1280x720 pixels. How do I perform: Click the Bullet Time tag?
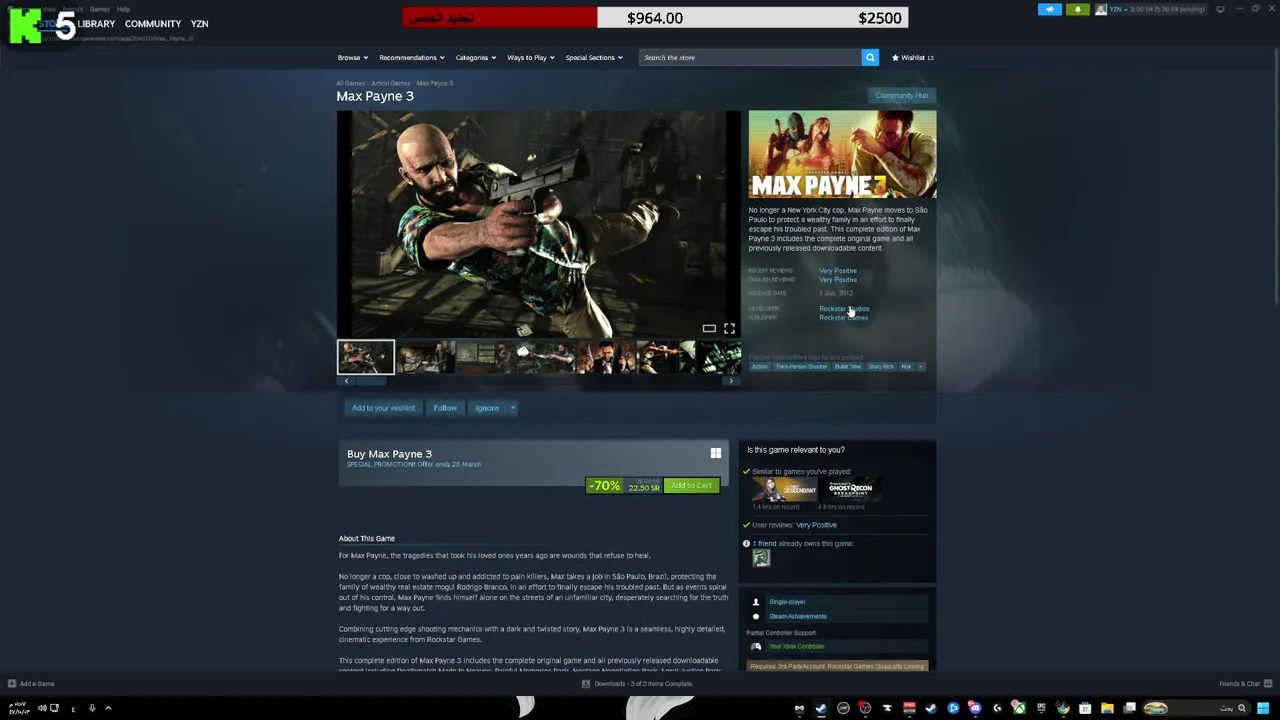pyautogui.click(x=847, y=366)
